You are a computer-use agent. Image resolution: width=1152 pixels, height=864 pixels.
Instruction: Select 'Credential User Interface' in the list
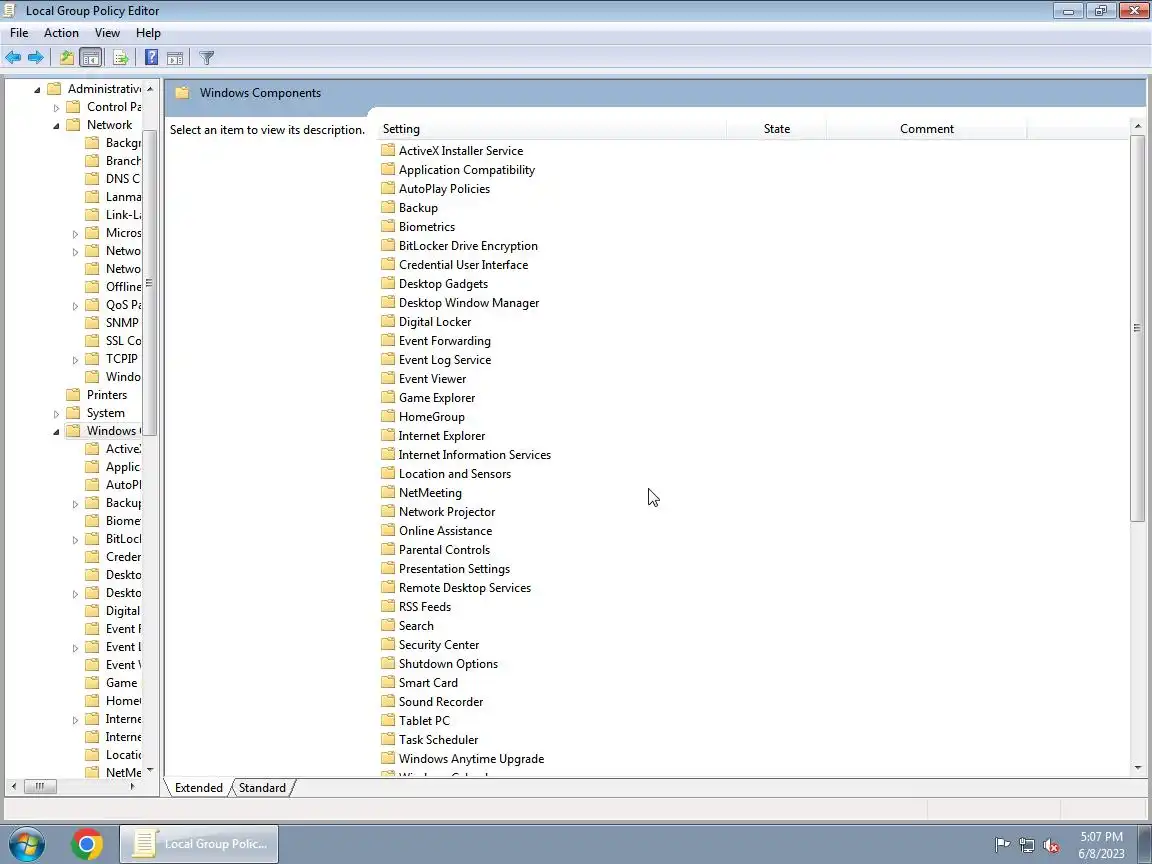click(x=464, y=264)
